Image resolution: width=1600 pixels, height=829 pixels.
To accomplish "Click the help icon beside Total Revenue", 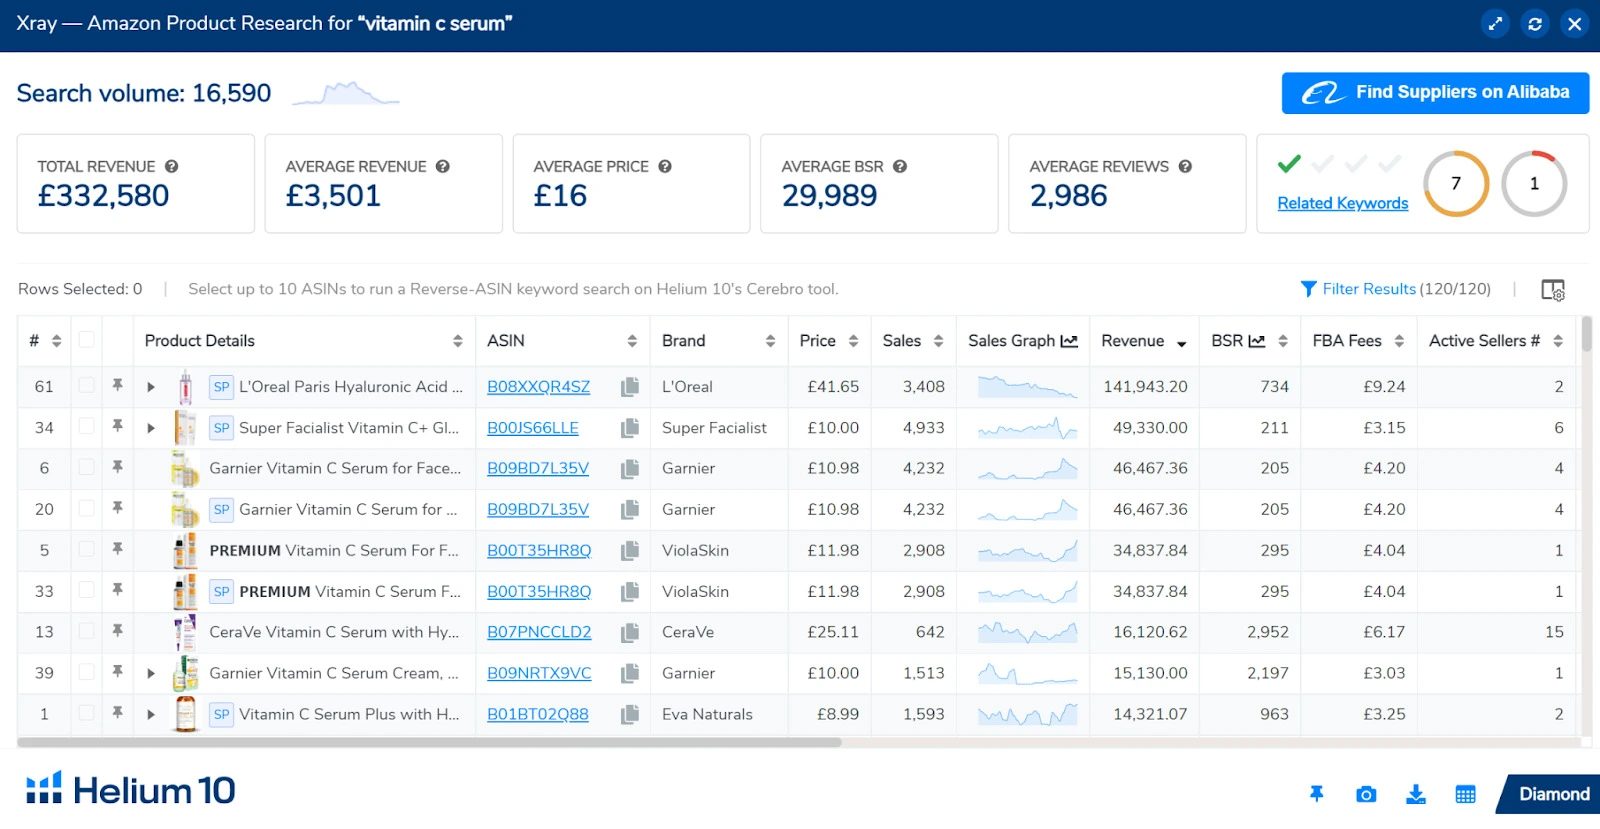I will click(x=171, y=167).
